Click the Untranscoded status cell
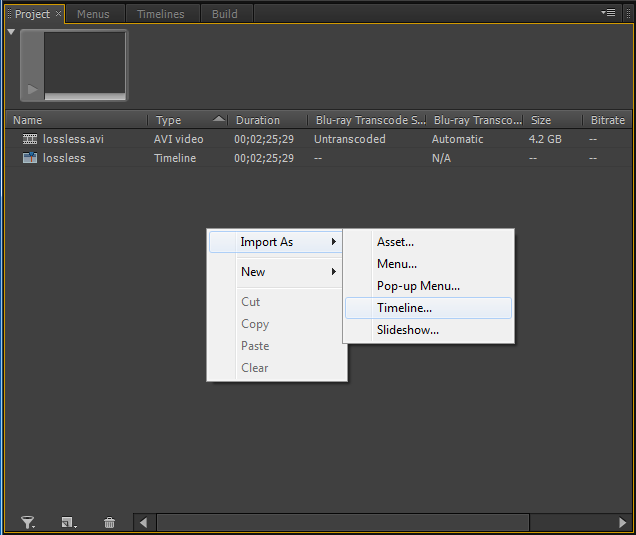636x535 pixels. (350, 139)
